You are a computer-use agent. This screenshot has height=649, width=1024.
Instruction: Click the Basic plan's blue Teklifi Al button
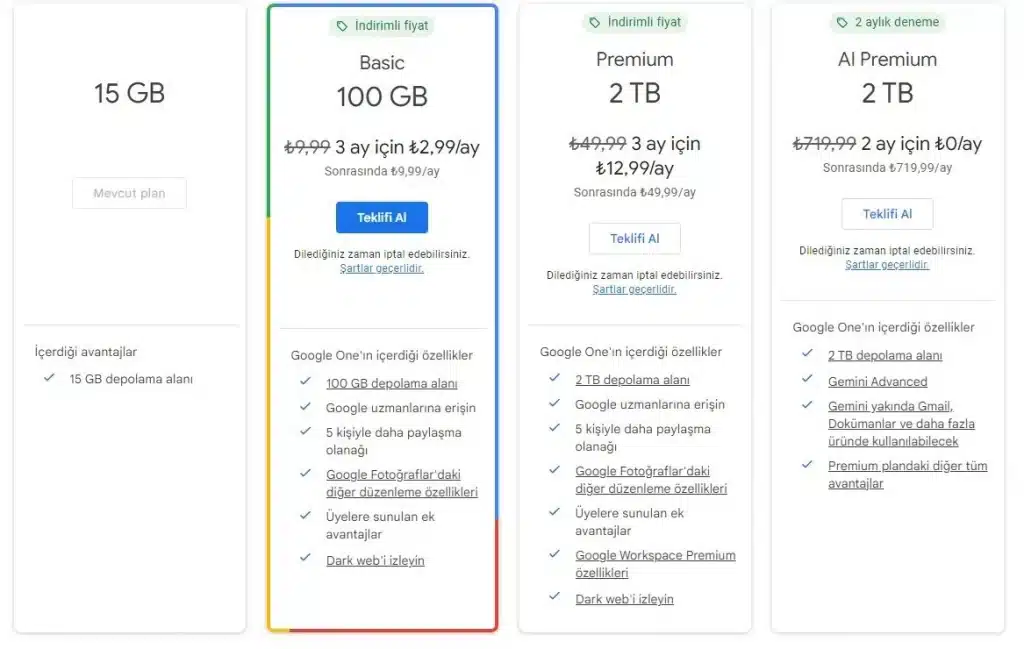click(x=381, y=217)
